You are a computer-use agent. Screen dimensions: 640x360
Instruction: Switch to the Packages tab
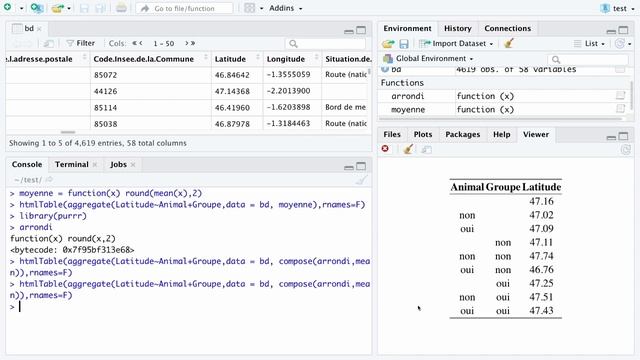[462, 134]
